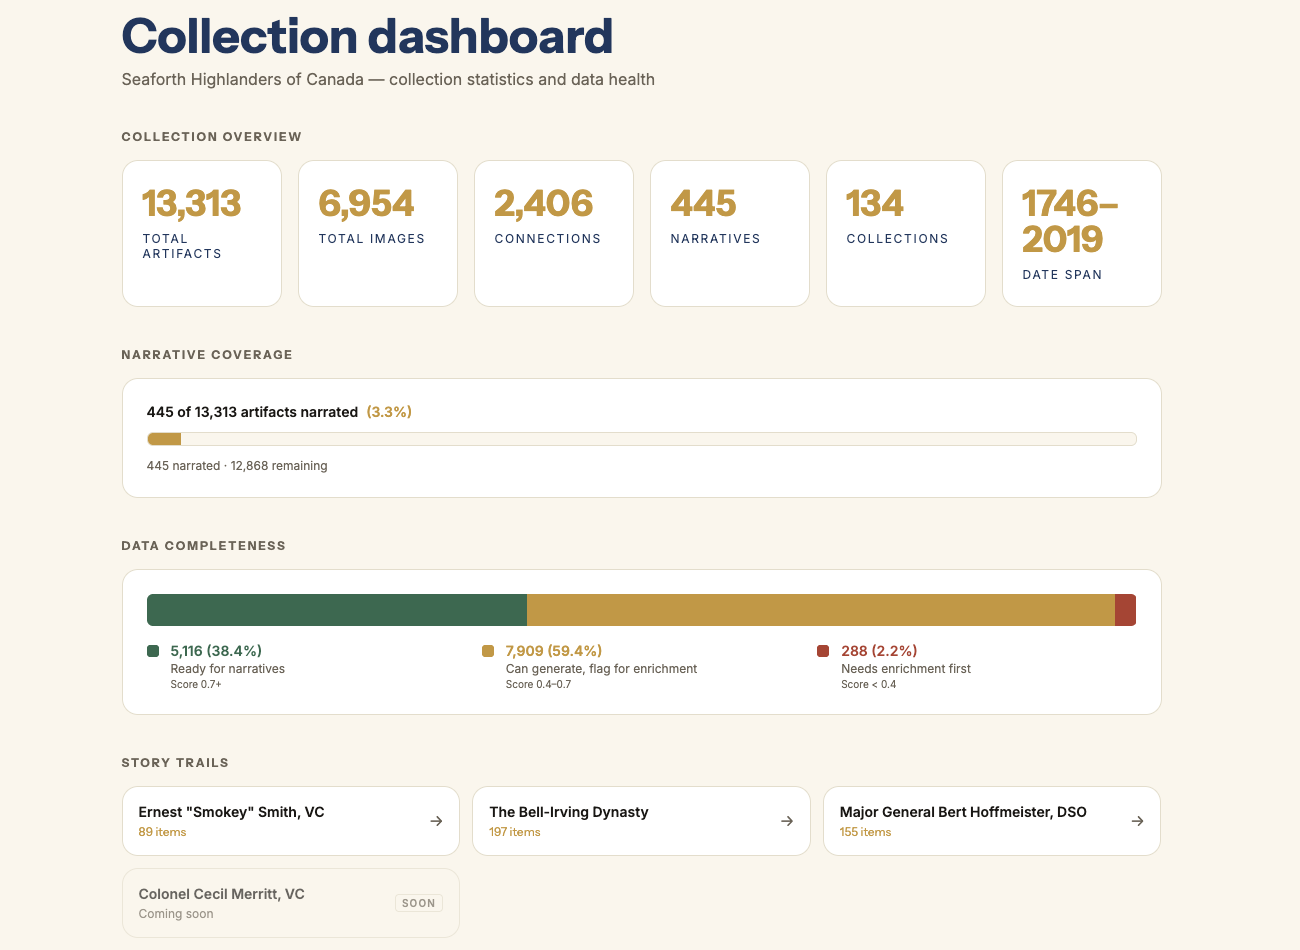Screen dimensions: 1300x950
Task: Select the 6,954 Total Images card
Action: click(378, 234)
